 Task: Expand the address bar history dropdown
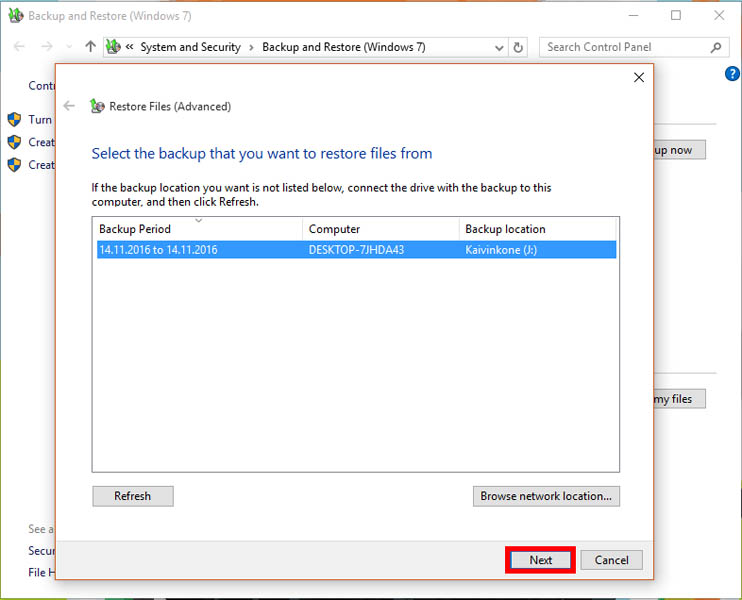point(500,47)
